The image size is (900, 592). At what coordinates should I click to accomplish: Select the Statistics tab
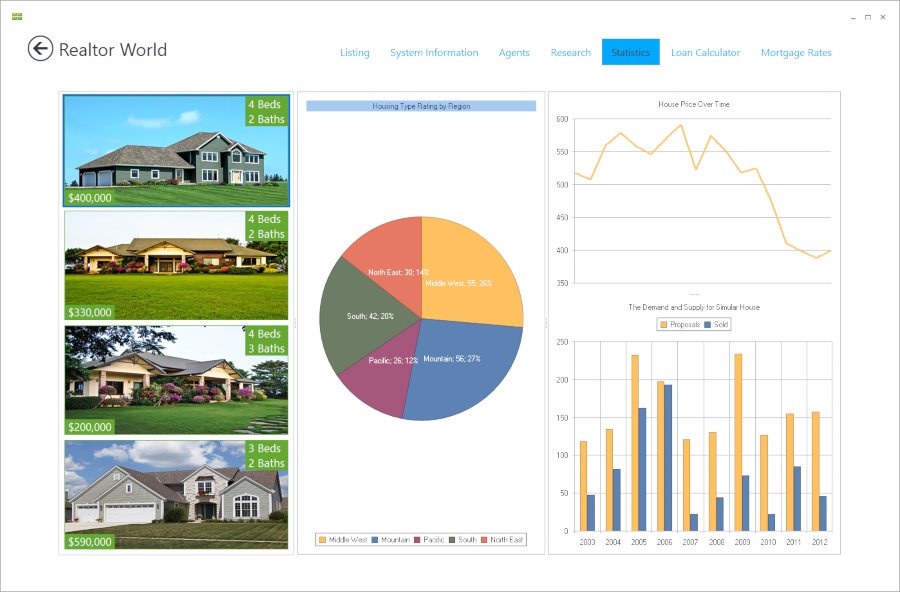point(630,53)
